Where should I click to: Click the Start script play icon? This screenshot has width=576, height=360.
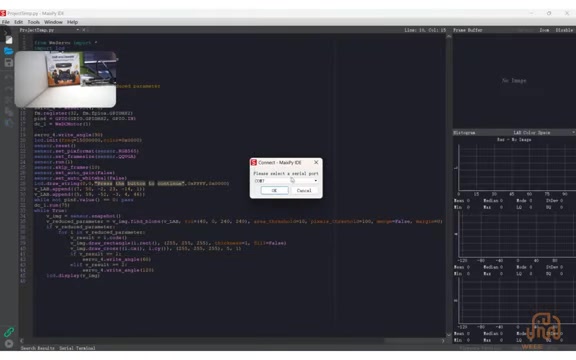tap(9, 344)
